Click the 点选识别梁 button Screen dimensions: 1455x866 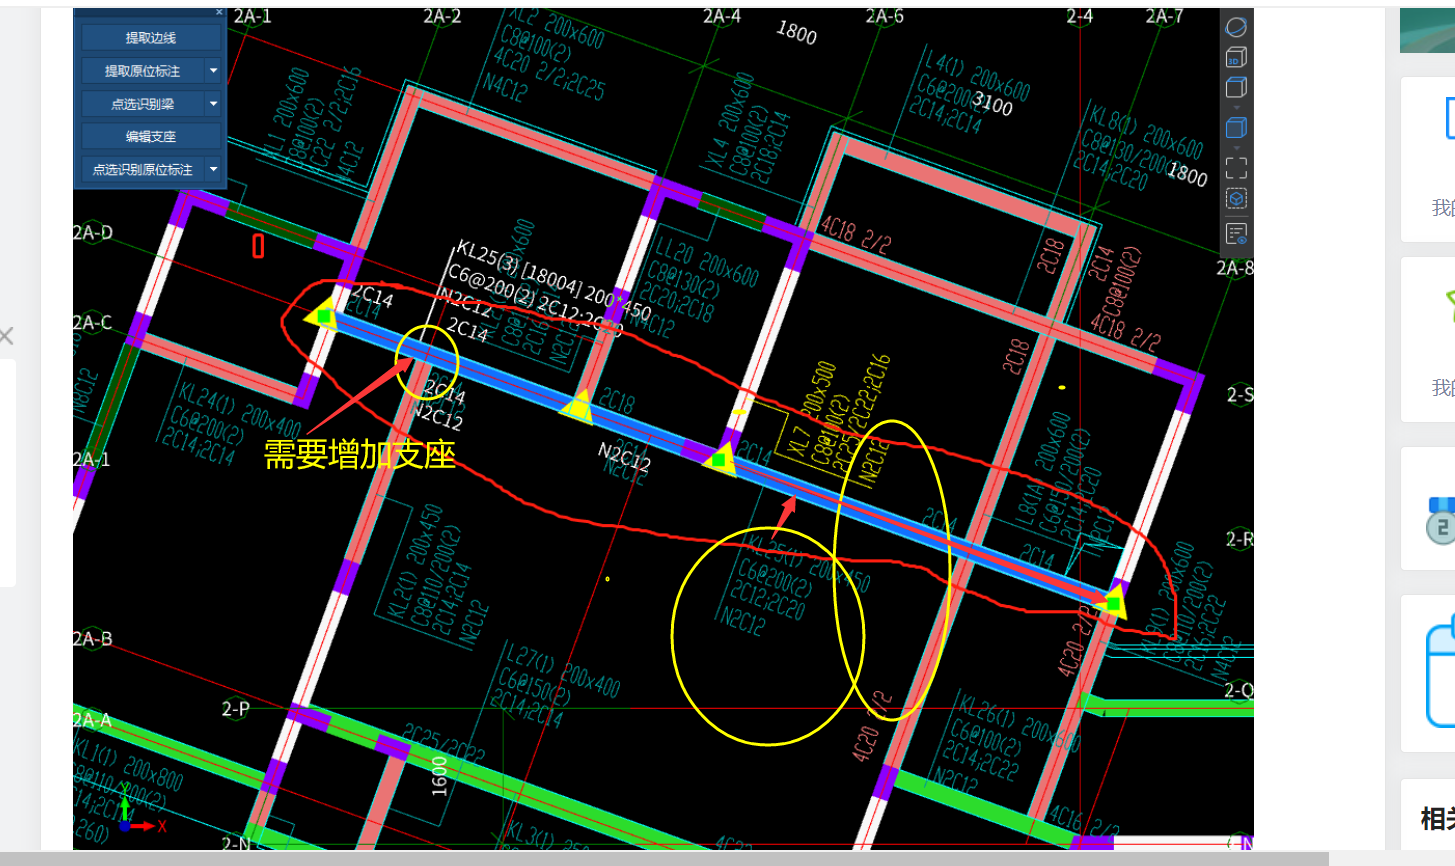pyautogui.click(x=142, y=104)
